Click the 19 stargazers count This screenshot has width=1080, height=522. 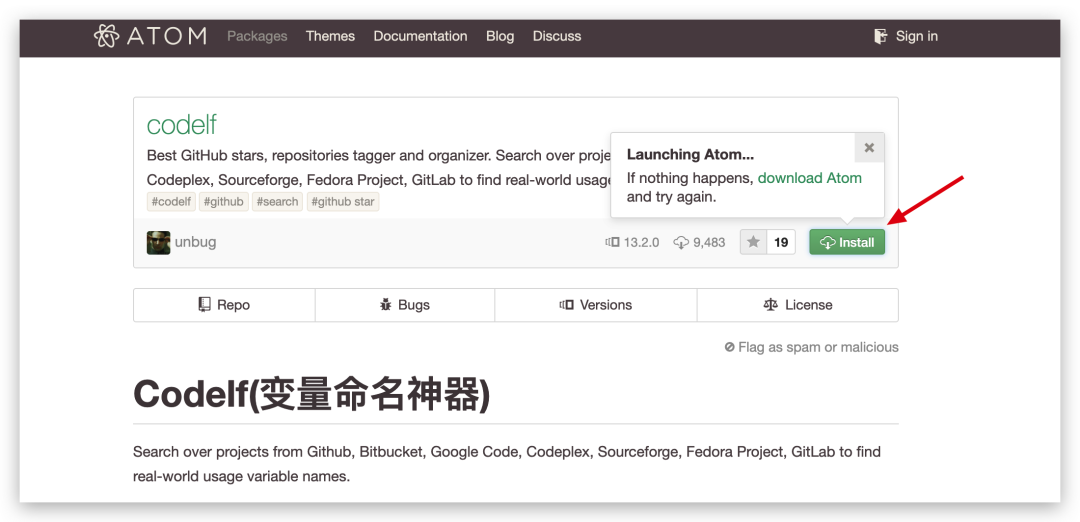coord(781,242)
